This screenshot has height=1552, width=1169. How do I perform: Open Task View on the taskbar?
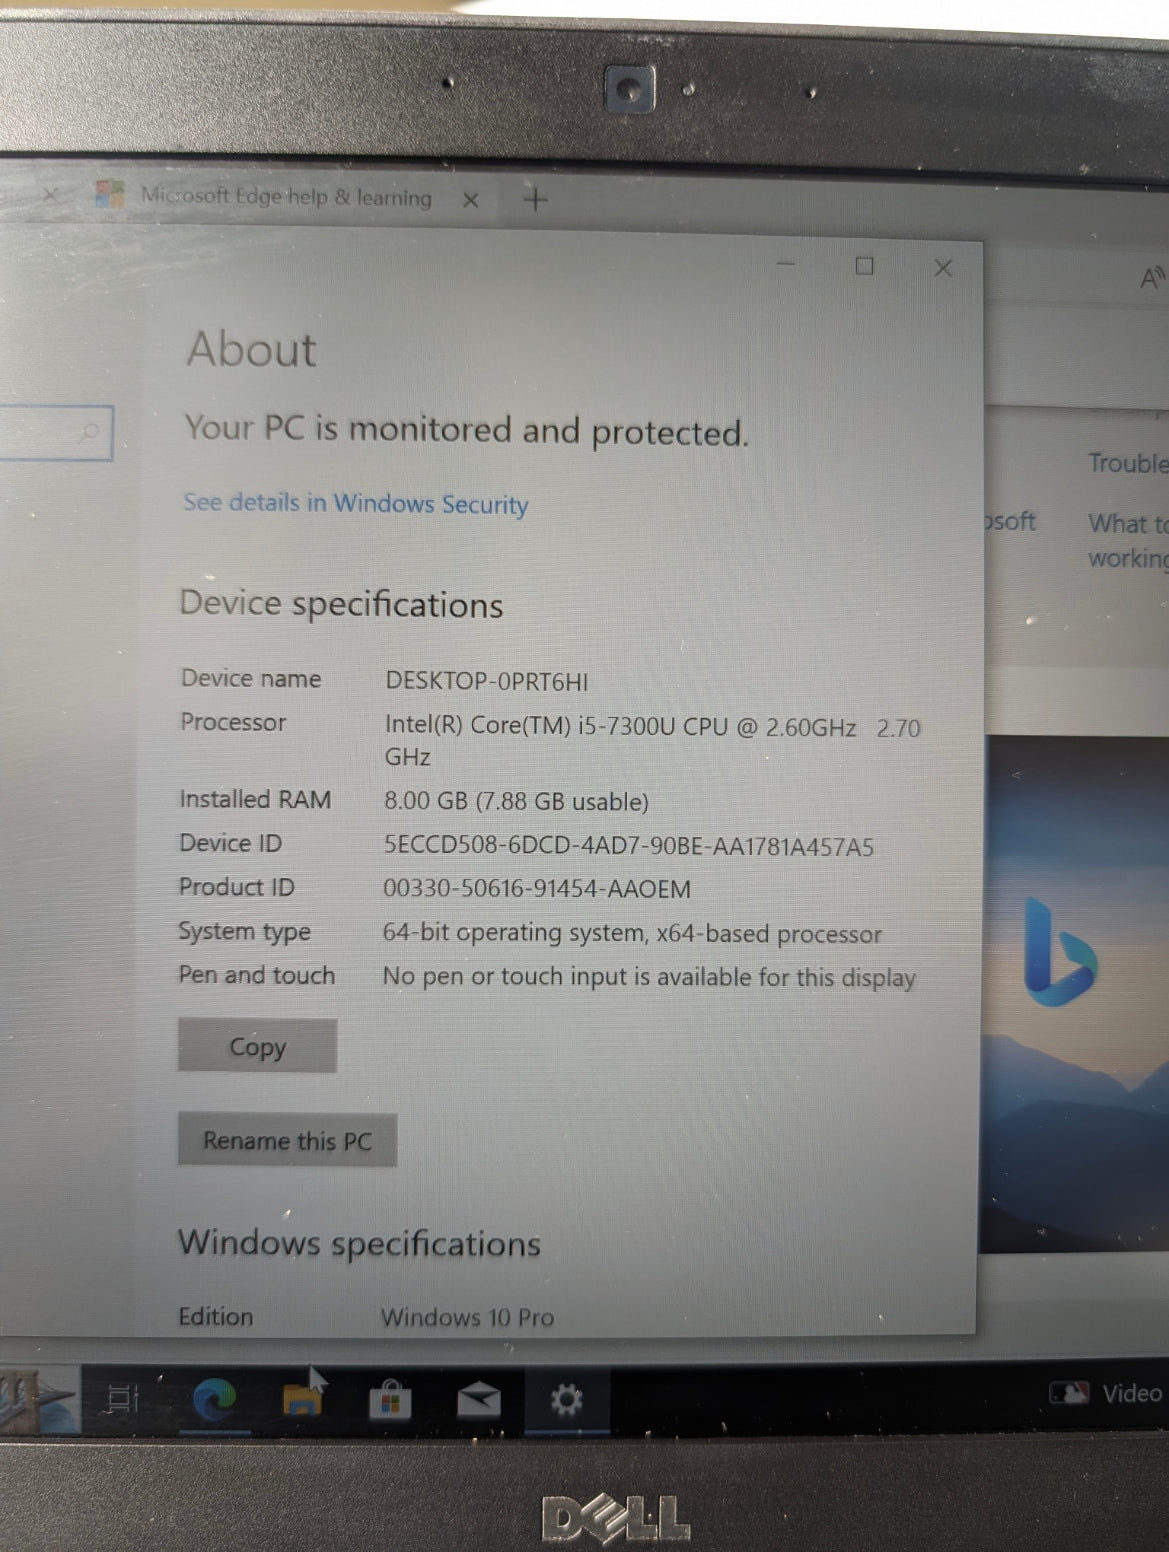(x=123, y=1398)
